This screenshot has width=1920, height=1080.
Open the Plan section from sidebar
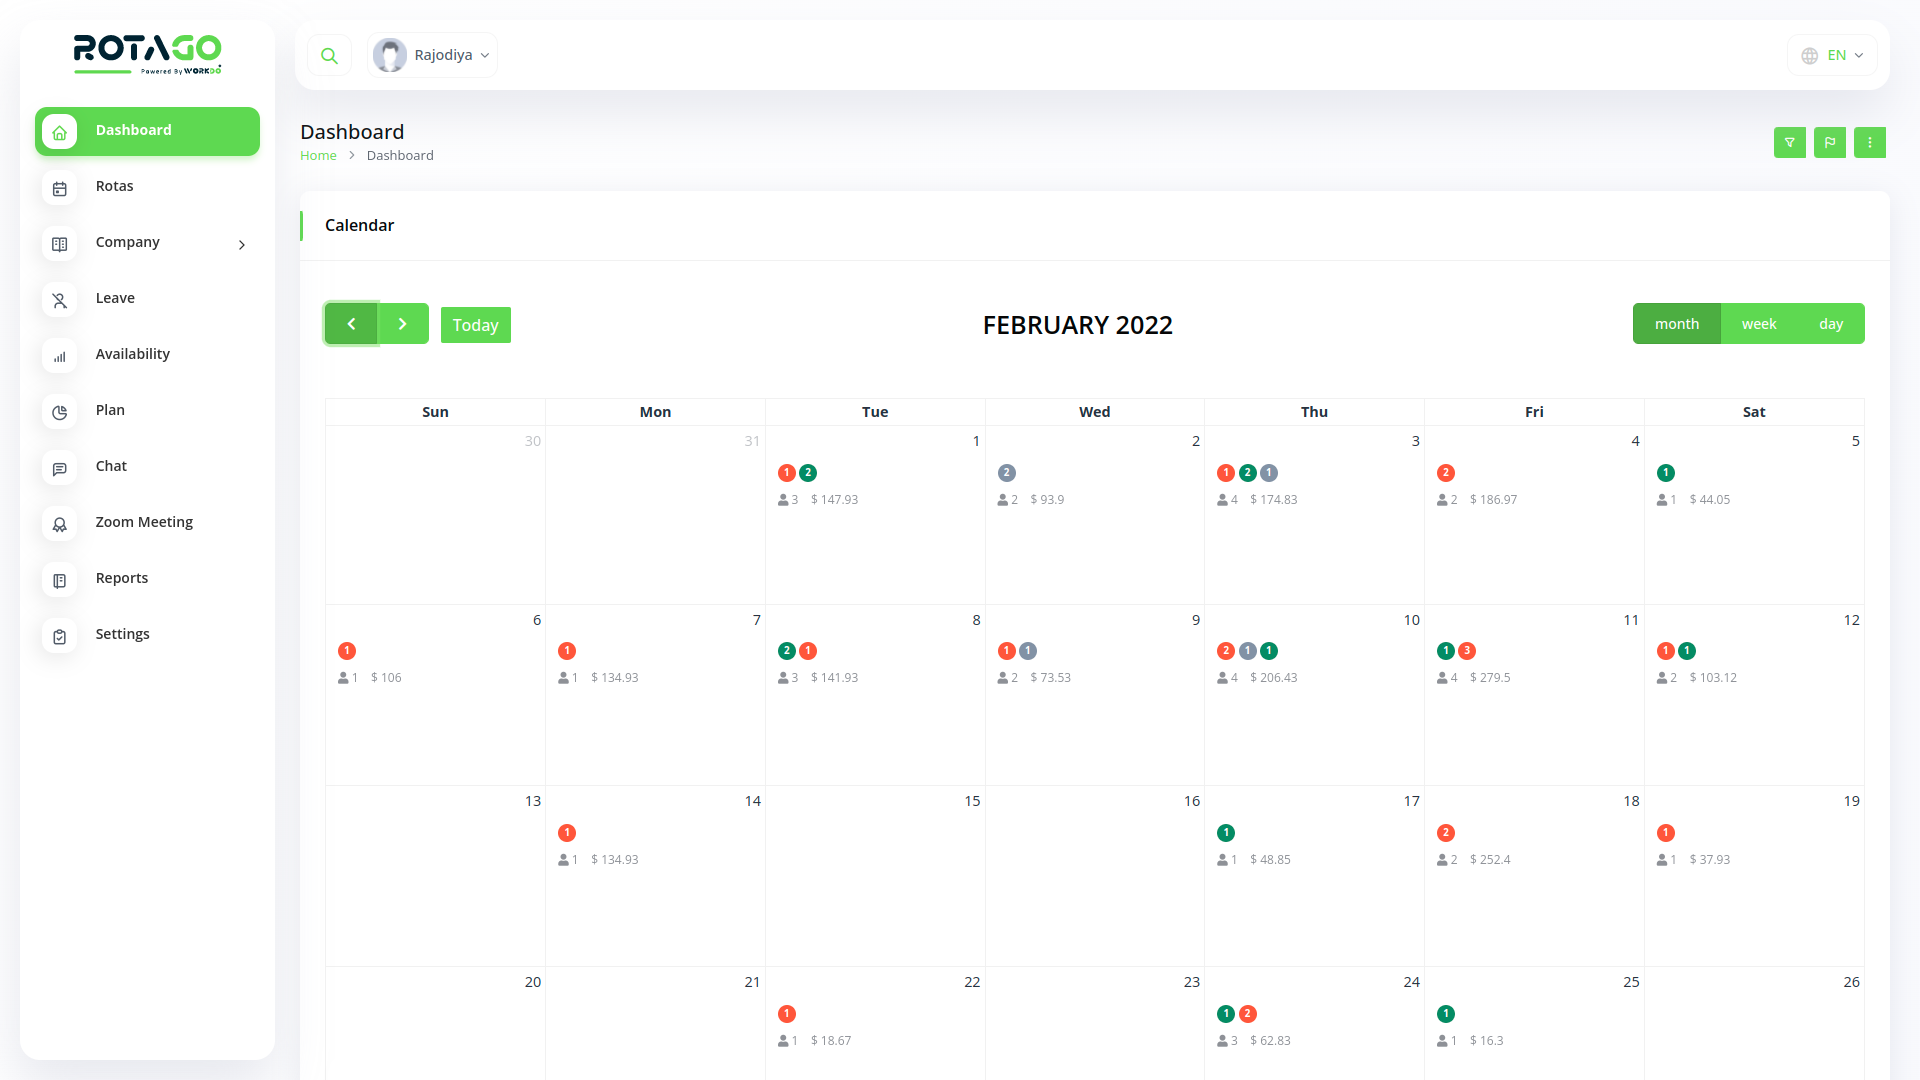coord(110,410)
